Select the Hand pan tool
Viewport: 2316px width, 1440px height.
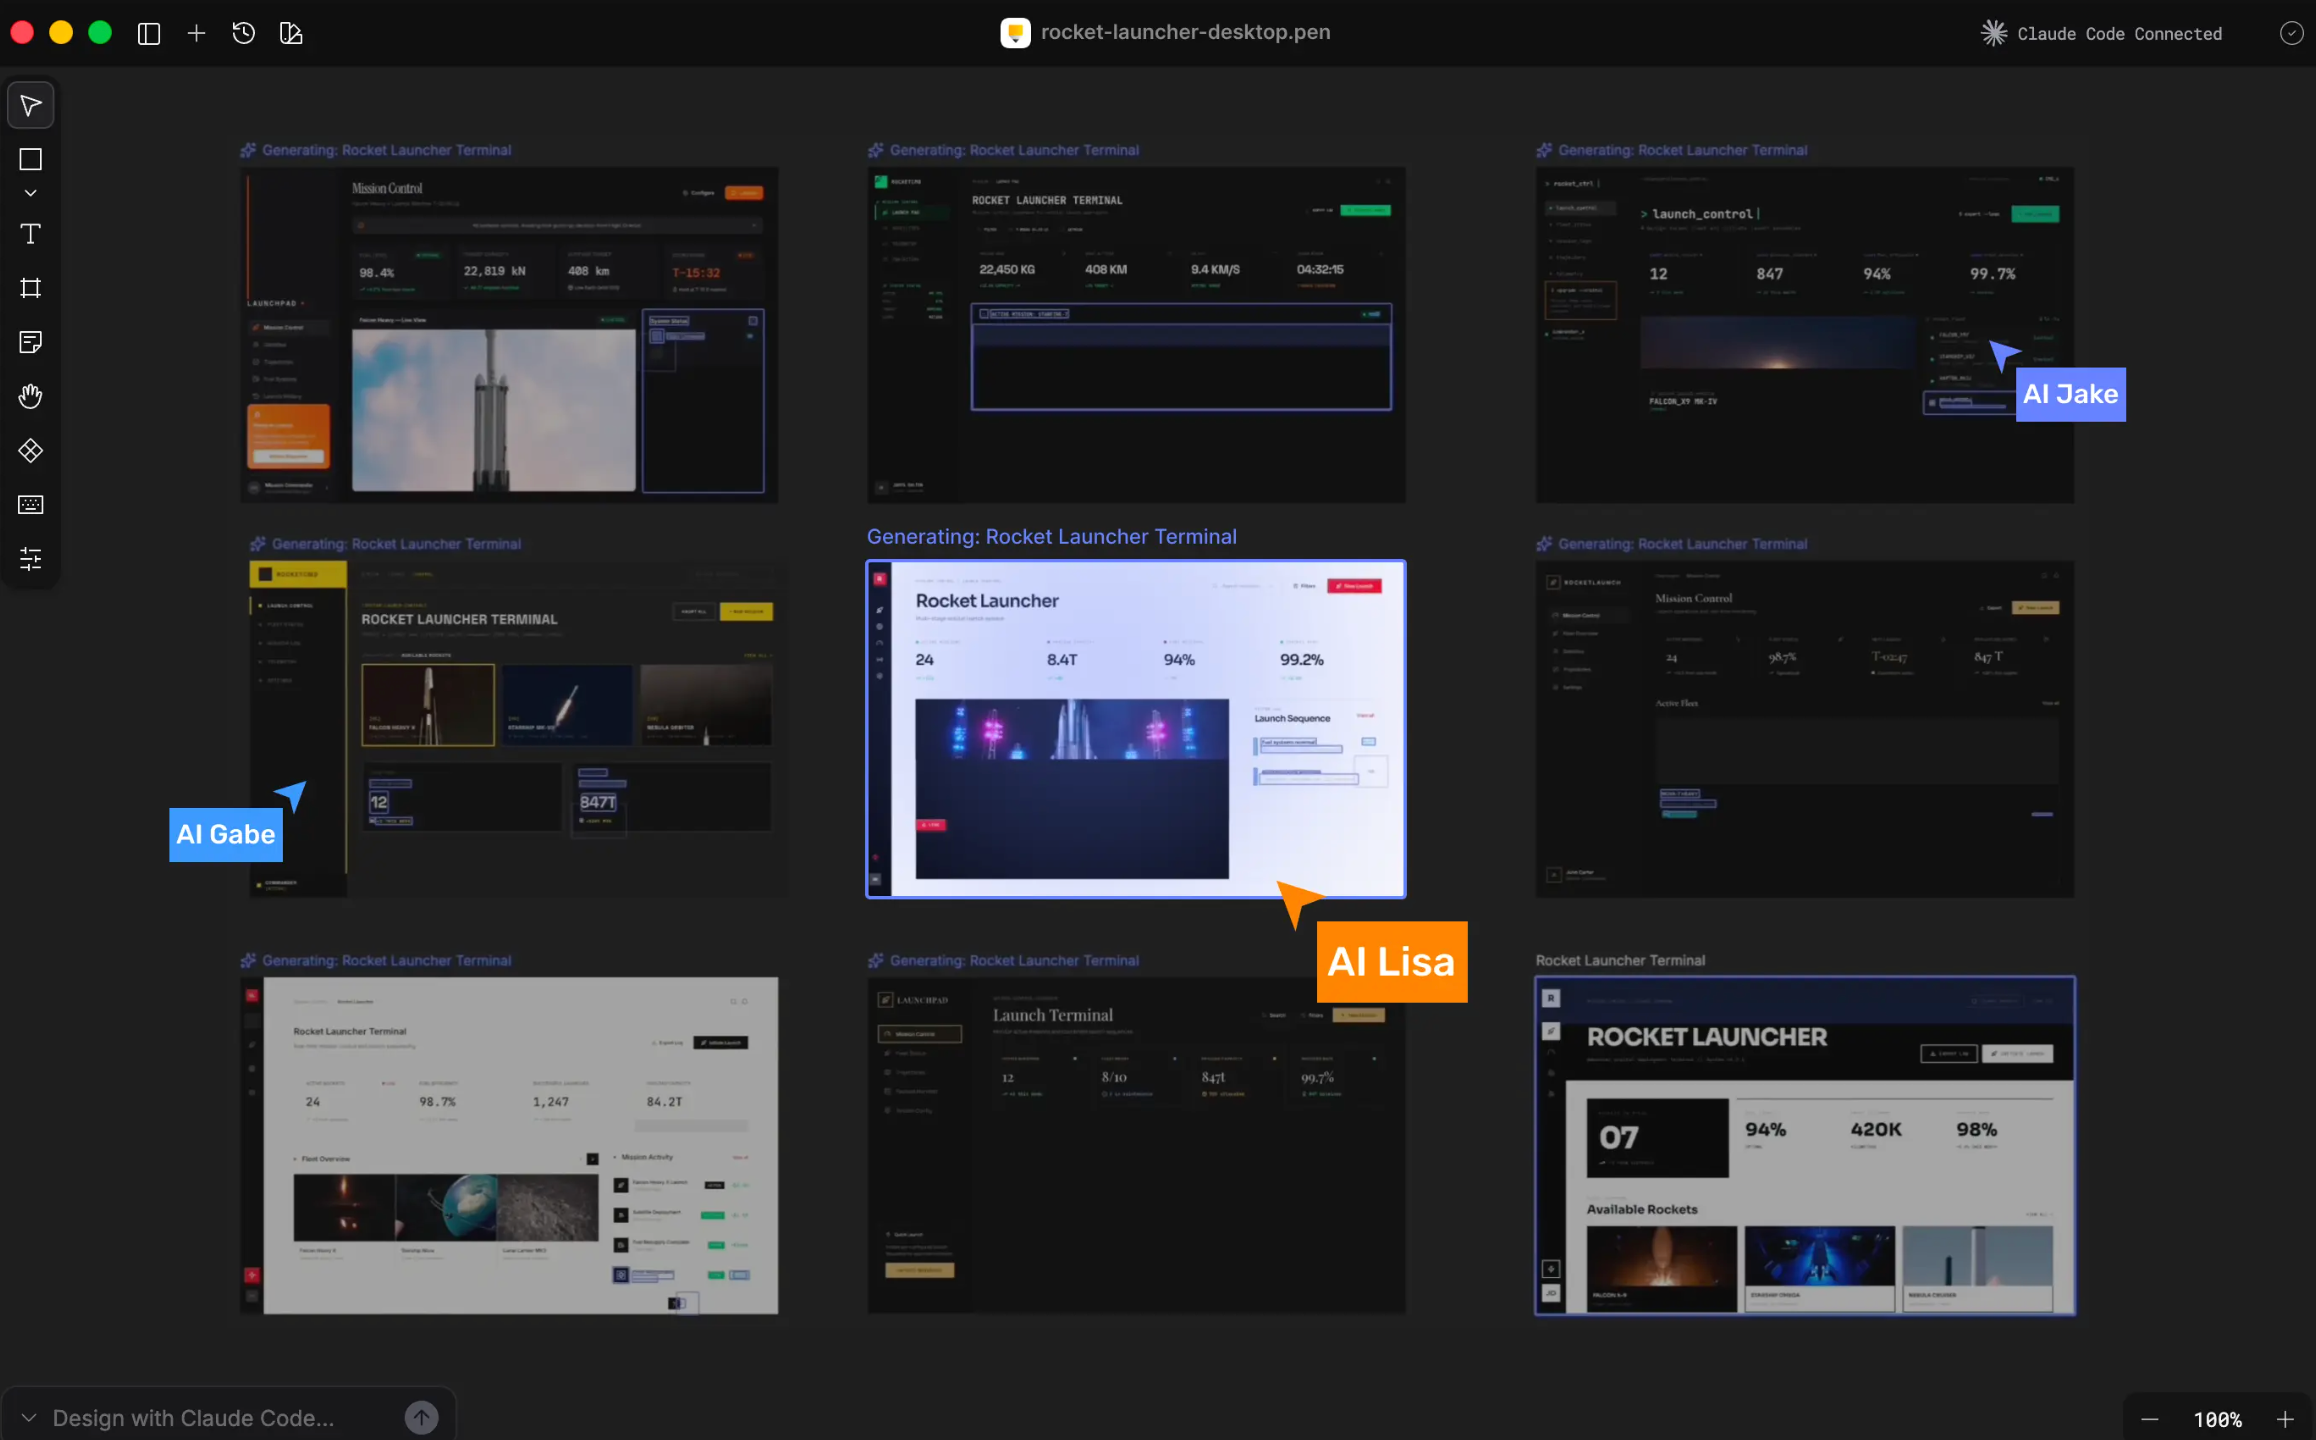coord(31,396)
